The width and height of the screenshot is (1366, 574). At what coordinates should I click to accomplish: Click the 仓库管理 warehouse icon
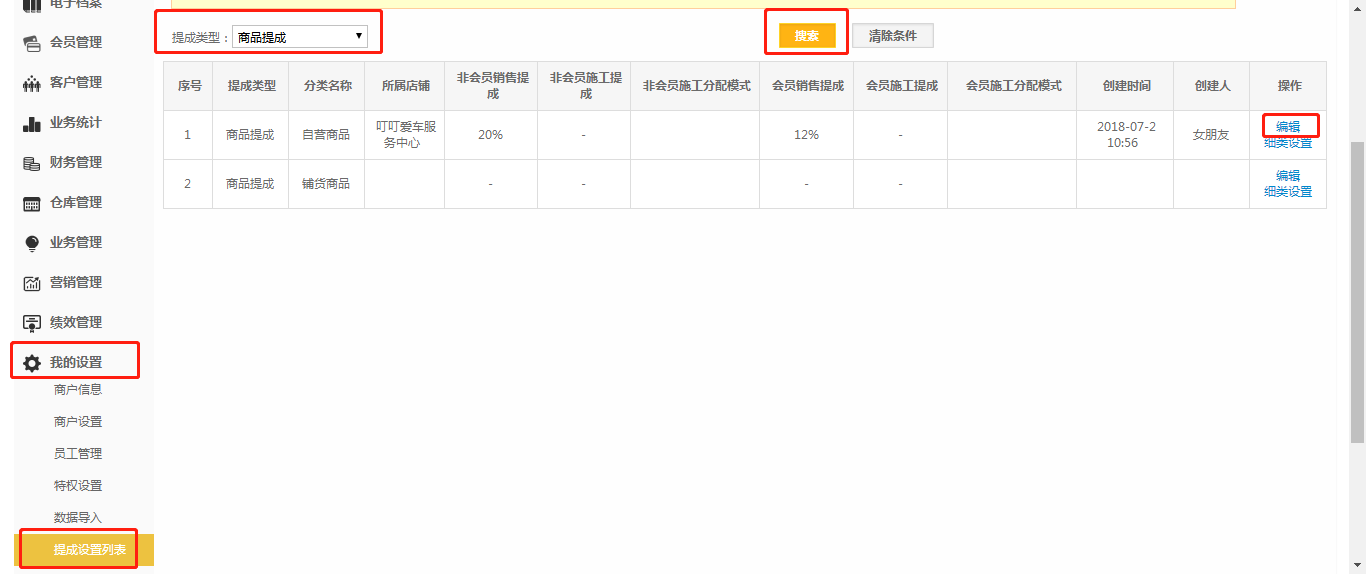[31, 203]
